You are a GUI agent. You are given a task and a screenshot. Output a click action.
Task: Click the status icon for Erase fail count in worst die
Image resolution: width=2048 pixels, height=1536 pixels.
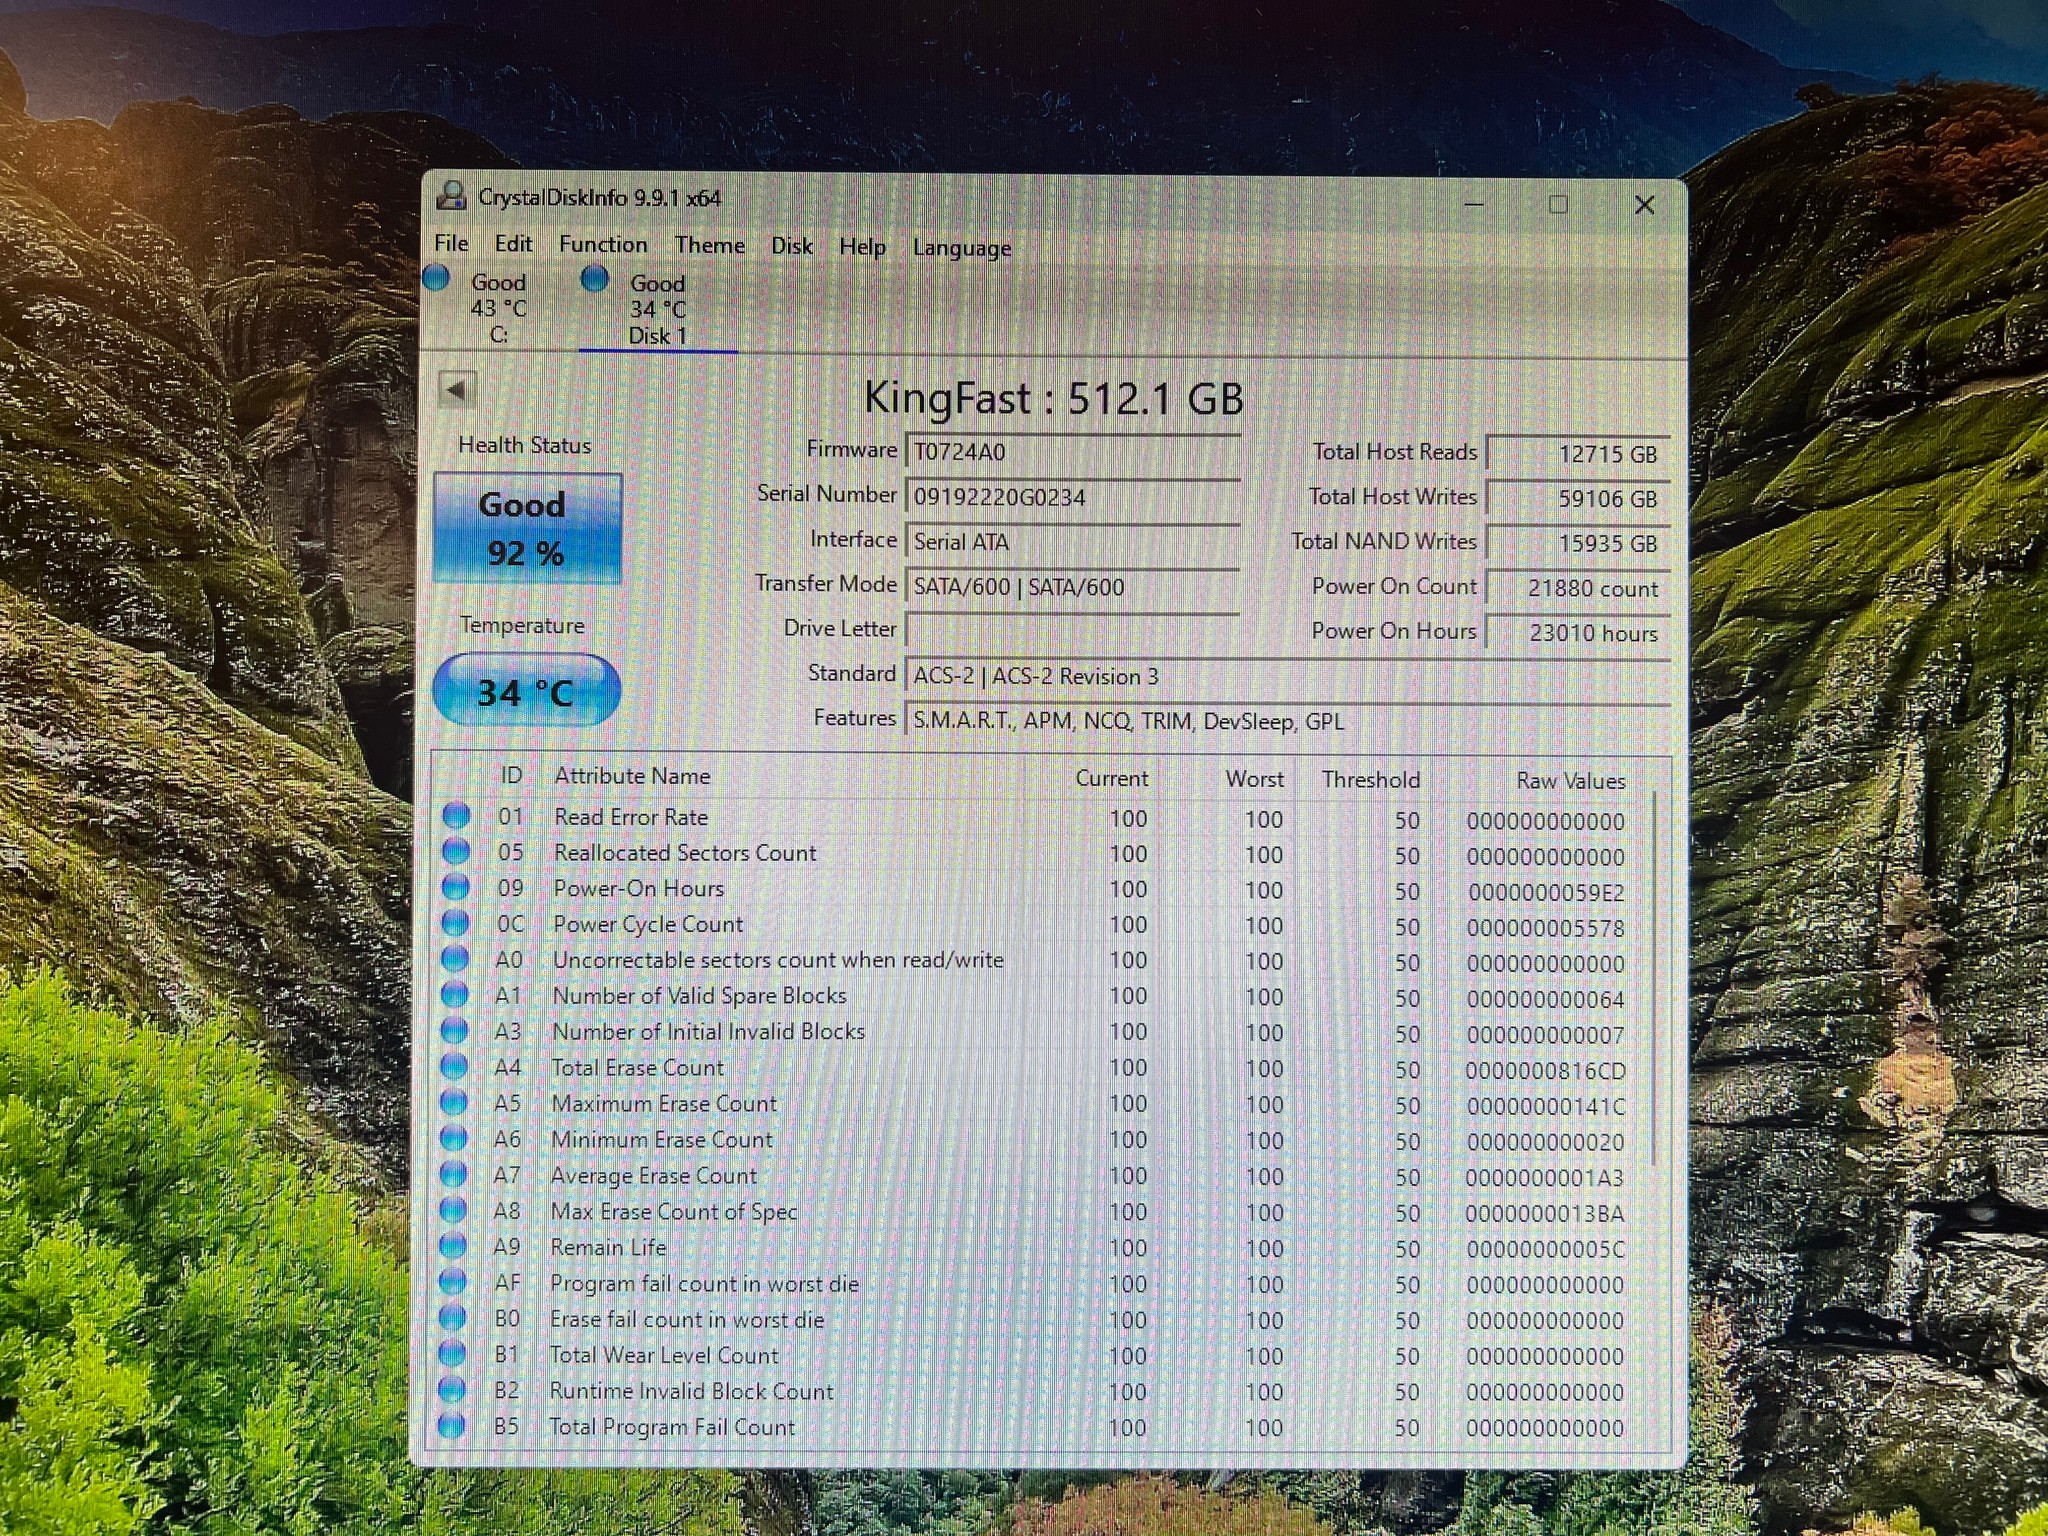[x=452, y=1318]
